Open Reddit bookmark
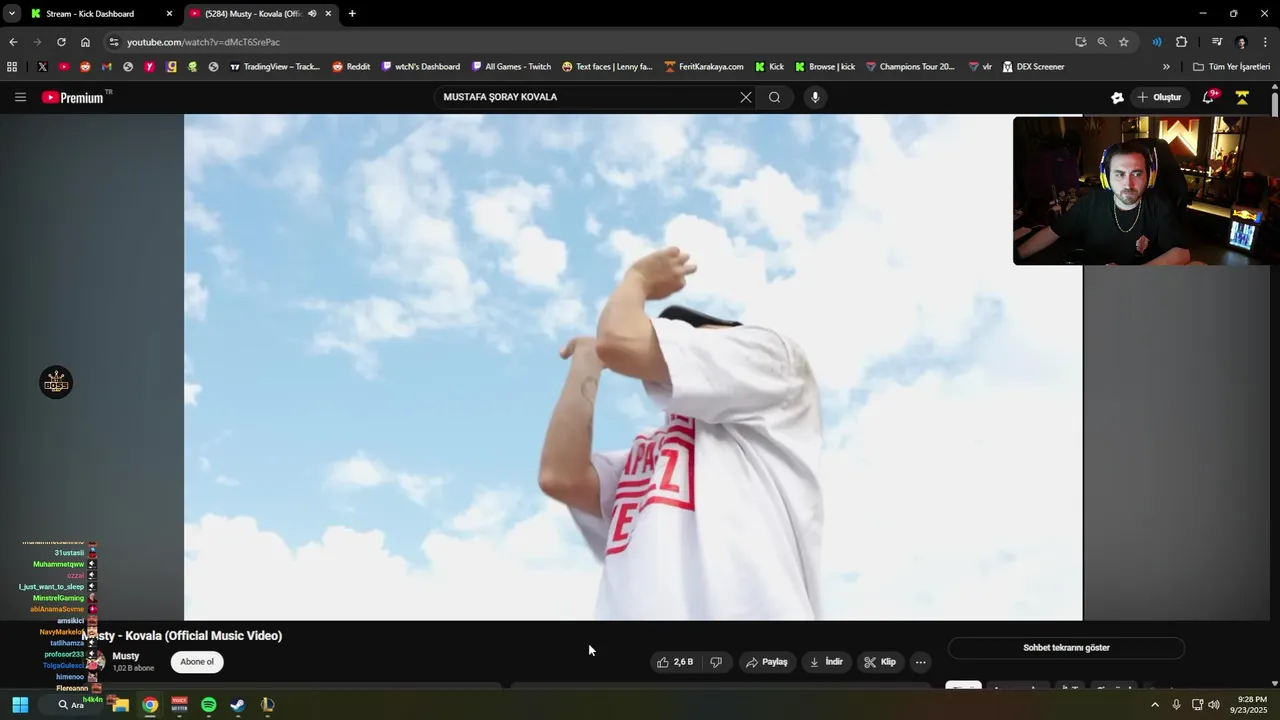1280x720 pixels. [351, 67]
